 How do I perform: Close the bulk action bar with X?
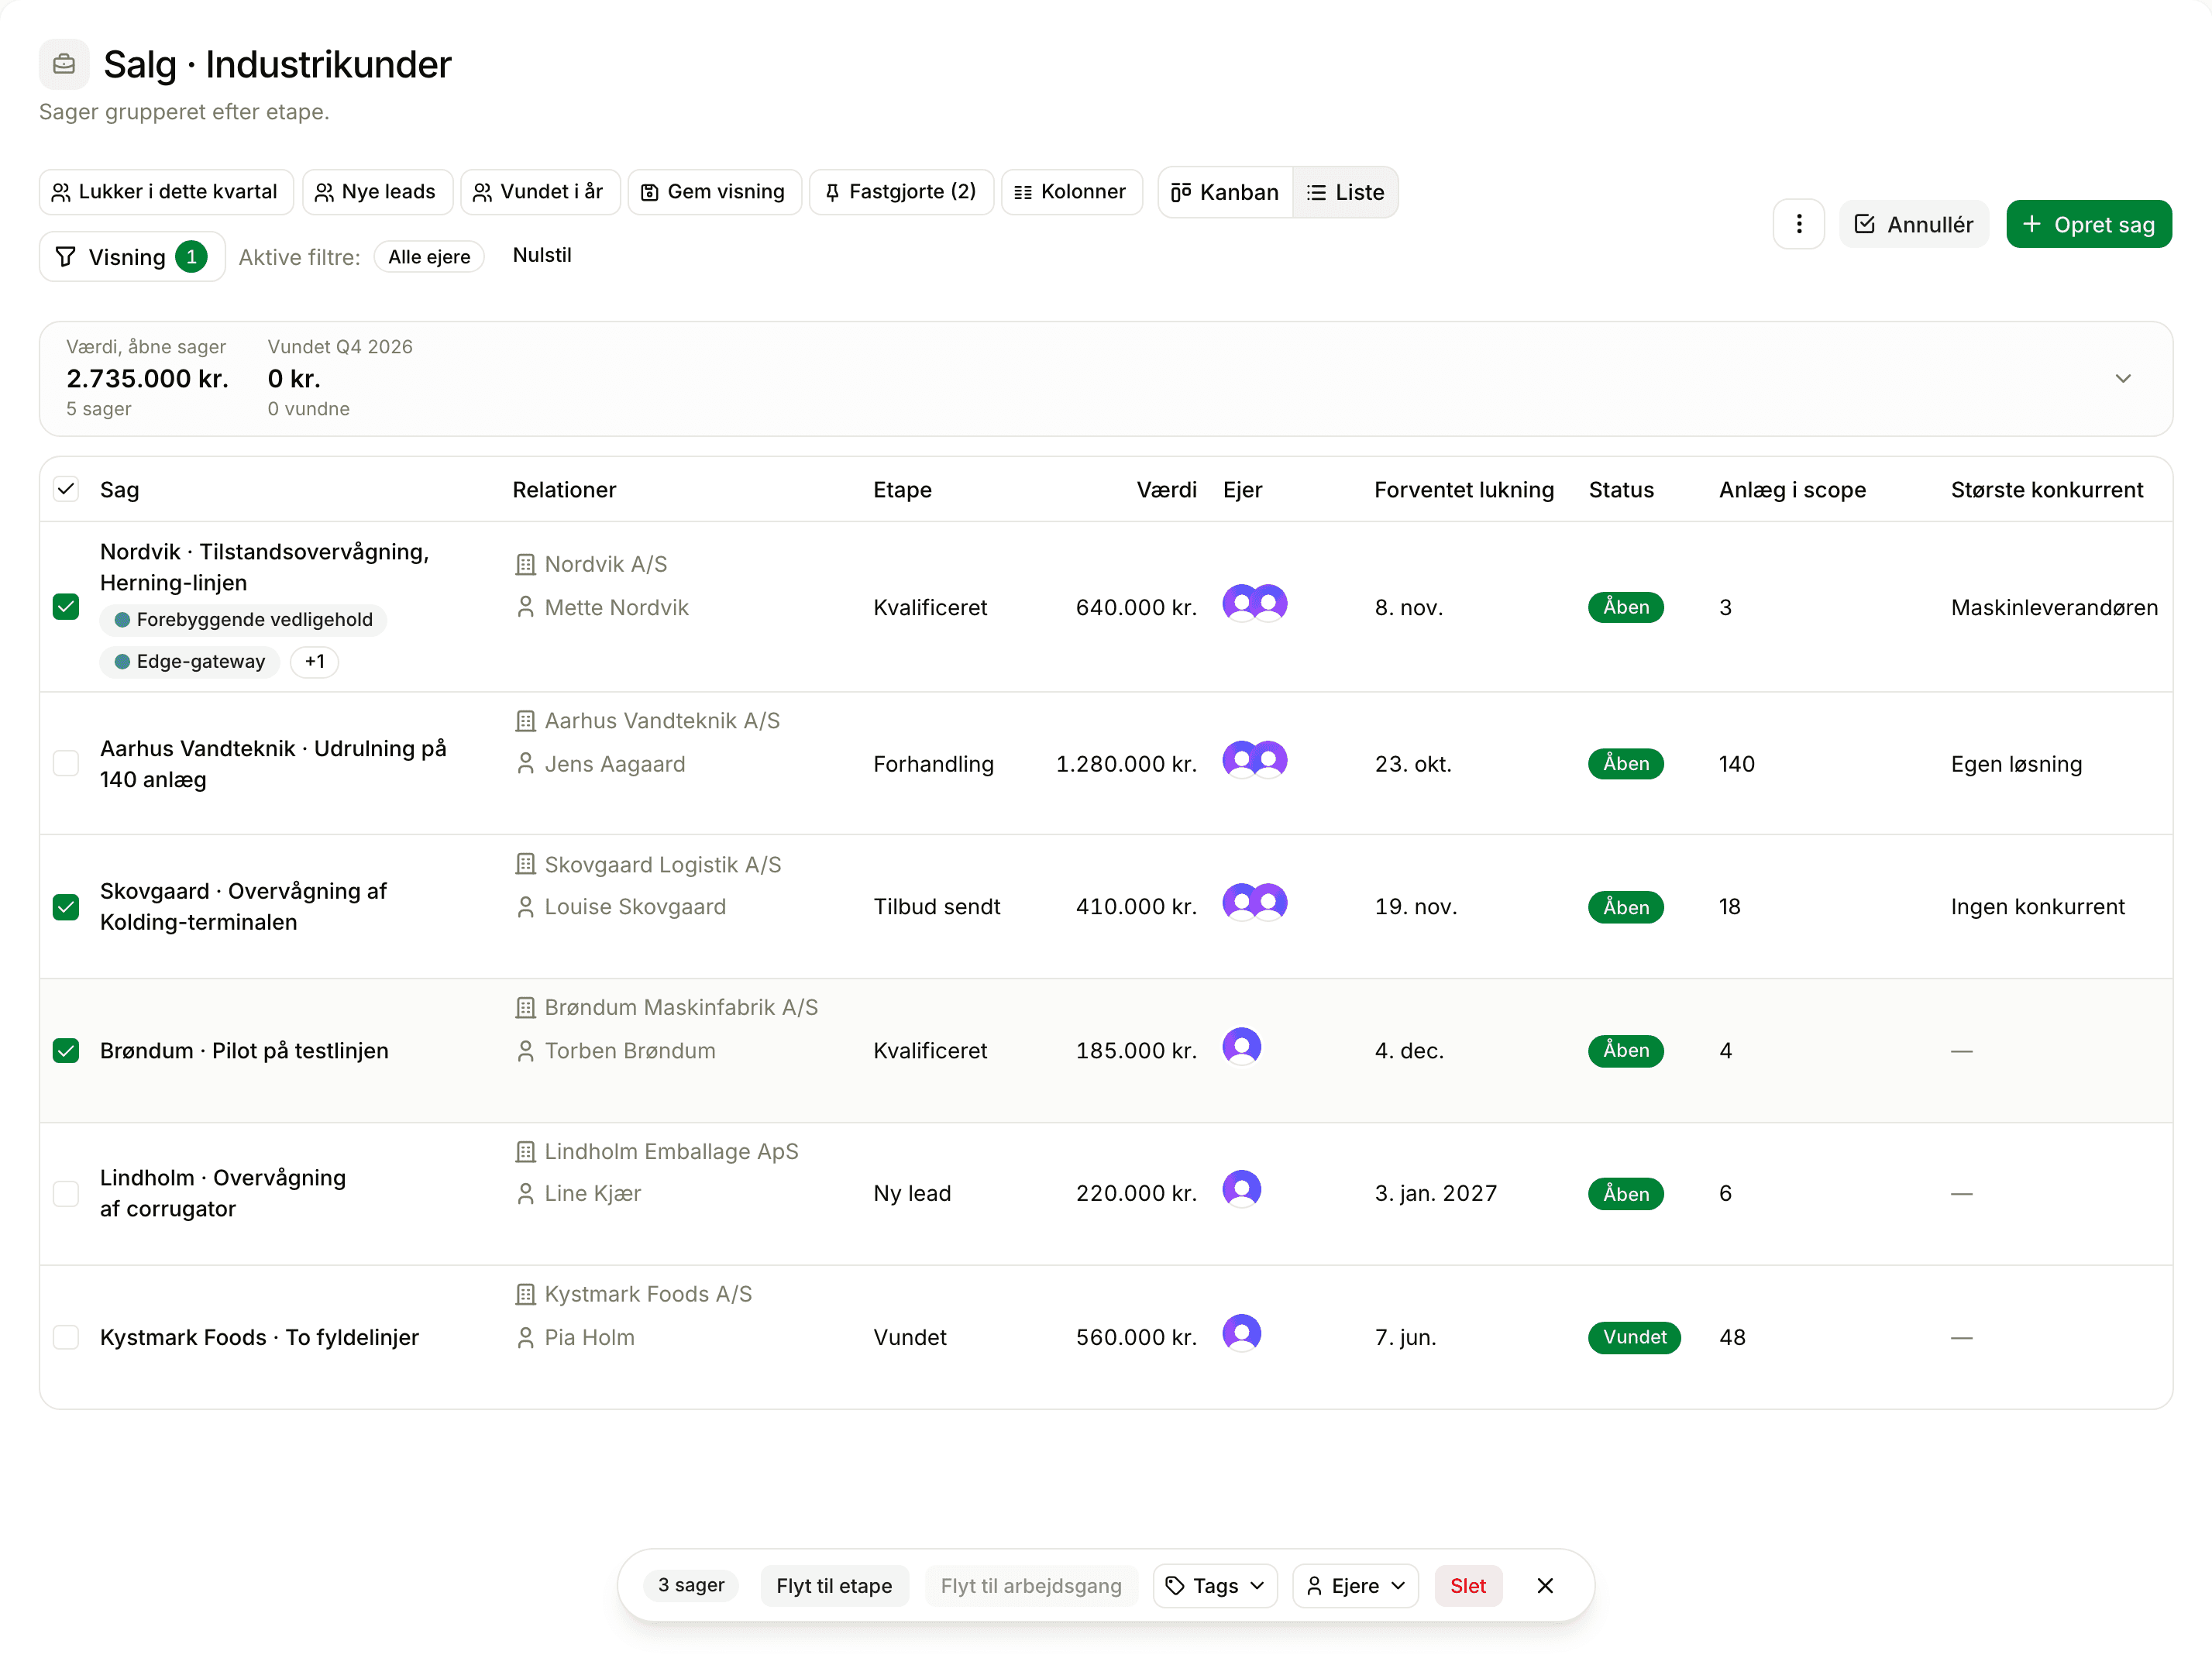pyautogui.click(x=1544, y=1585)
